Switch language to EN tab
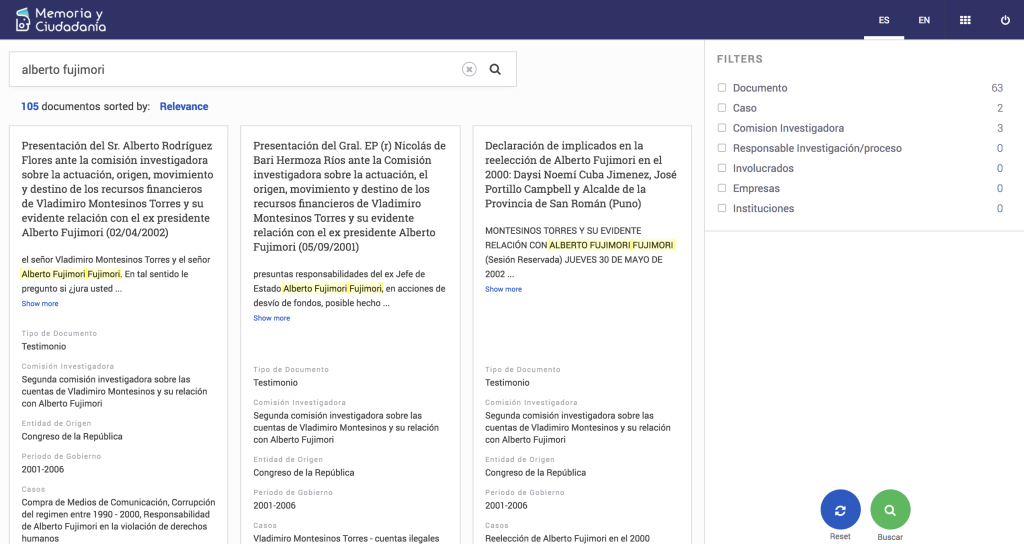Image resolution: width=1024 pixels, height=544 pixels. (x=924, y=20)
